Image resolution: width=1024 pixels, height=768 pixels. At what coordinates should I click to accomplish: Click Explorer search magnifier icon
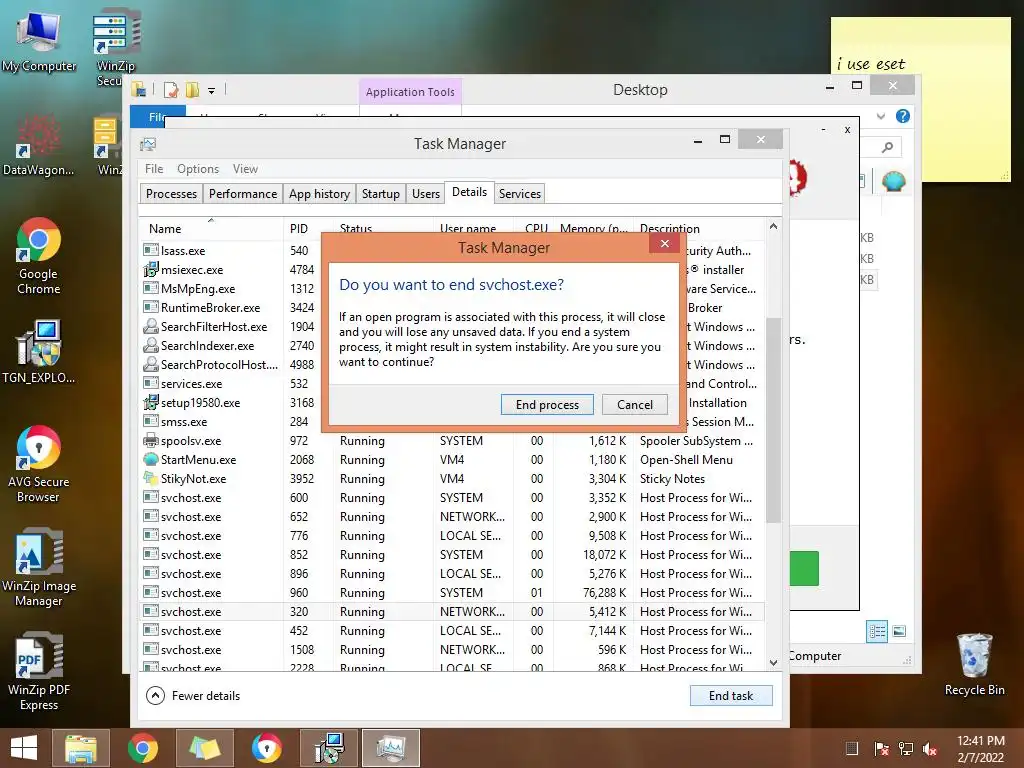point(887,147)
